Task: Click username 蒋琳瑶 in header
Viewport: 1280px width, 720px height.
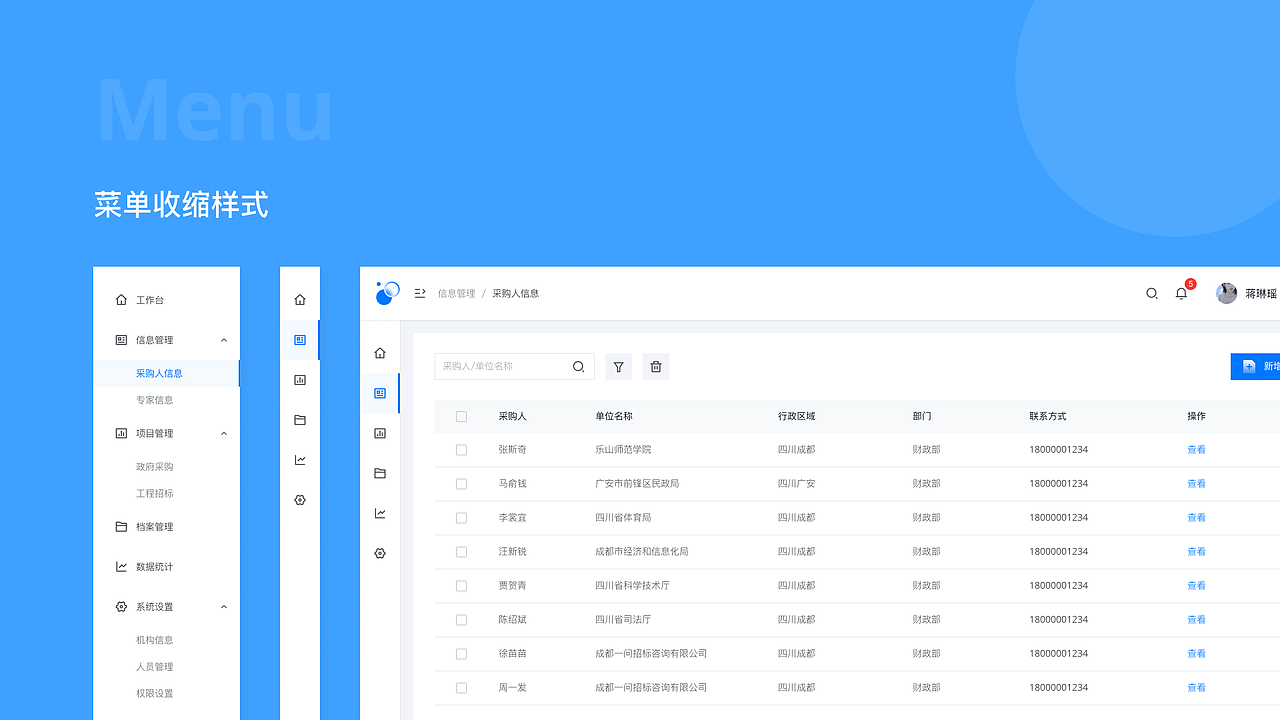Action: [x=1261, y=294]
